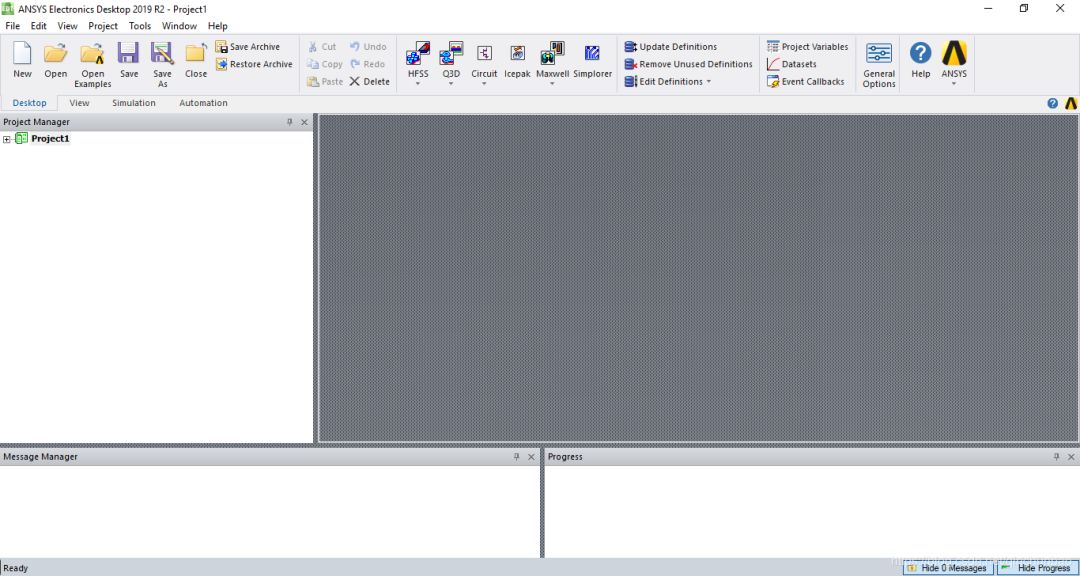This screenshot has width=1080, height=576.
Task: Pin the Message Manager panel
Action: coord(517,457)
